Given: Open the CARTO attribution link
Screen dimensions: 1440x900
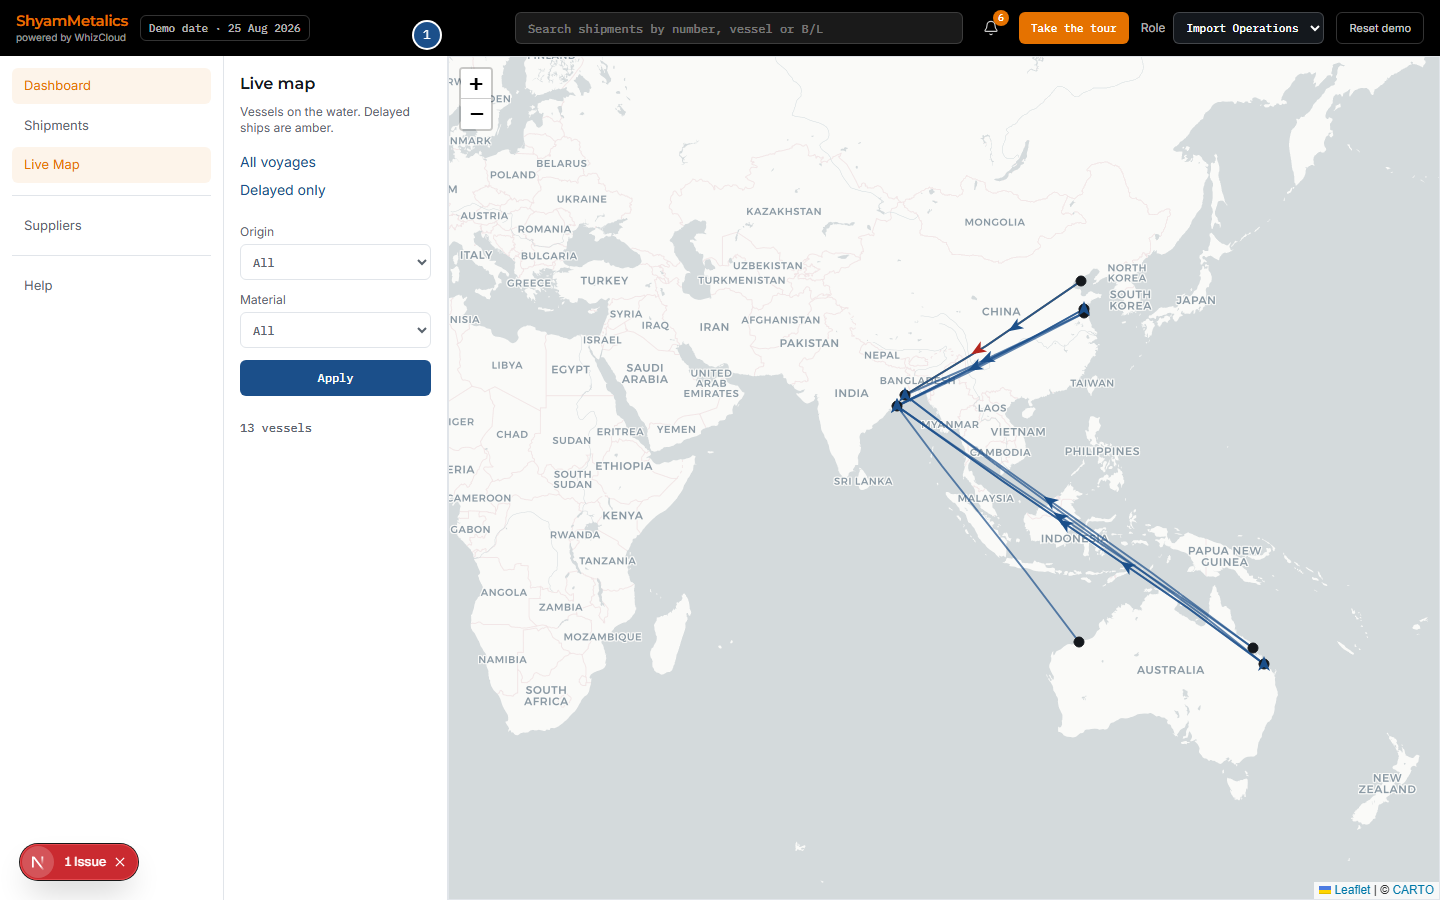Looking at the screenshot, I should tap(1413, 890).
